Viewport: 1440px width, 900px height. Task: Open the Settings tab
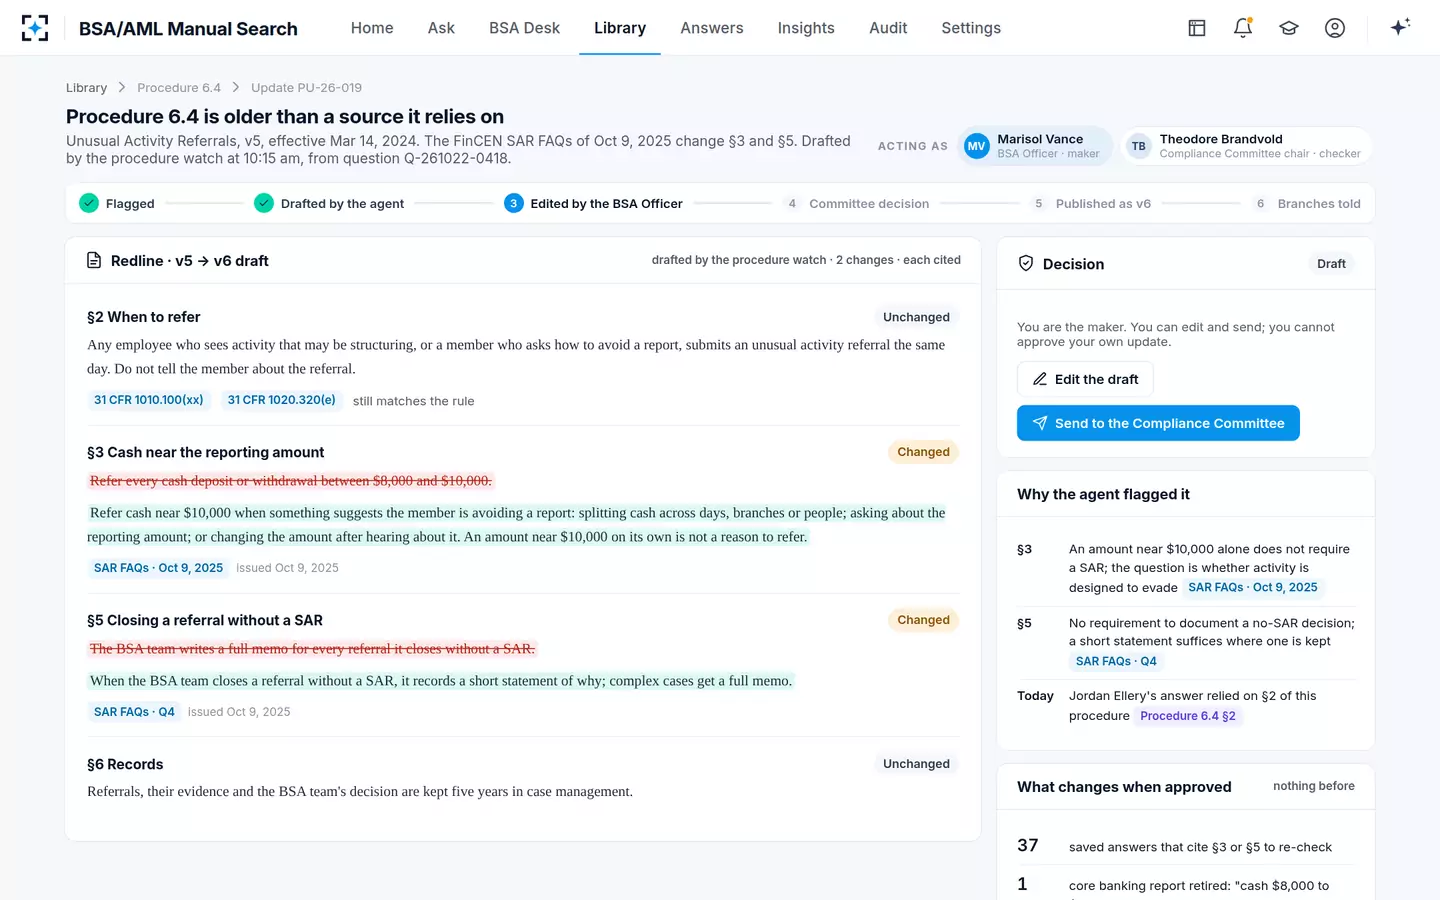coord(971,28)
